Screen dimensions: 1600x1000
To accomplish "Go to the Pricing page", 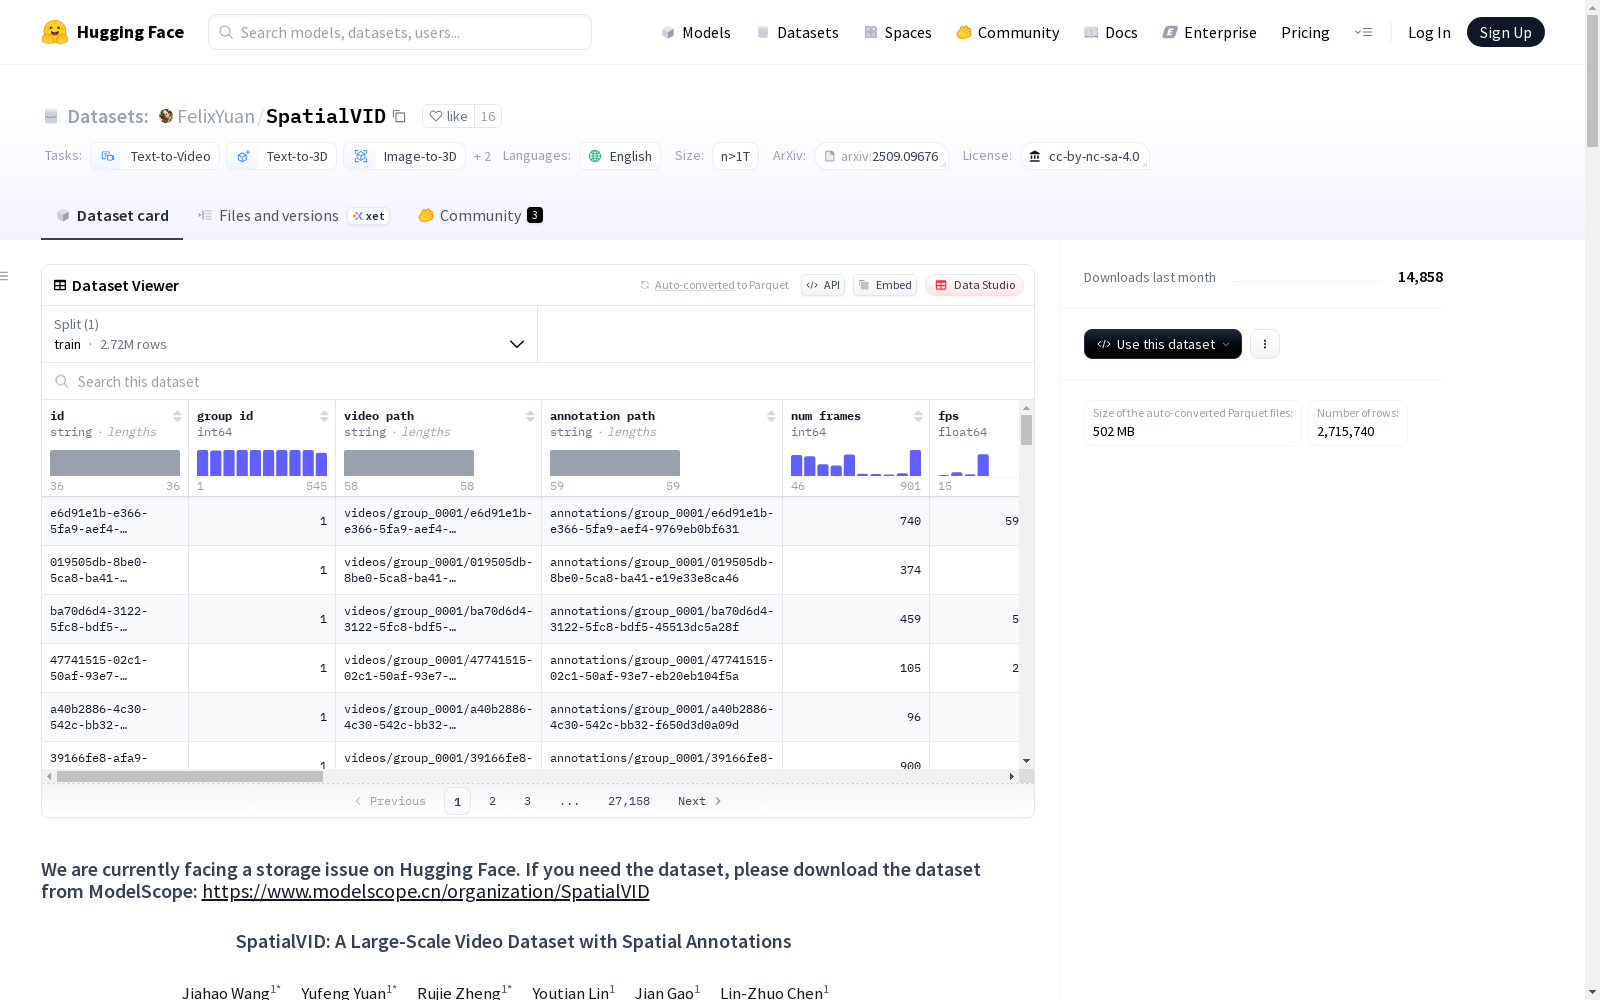I will (1305, 32).
